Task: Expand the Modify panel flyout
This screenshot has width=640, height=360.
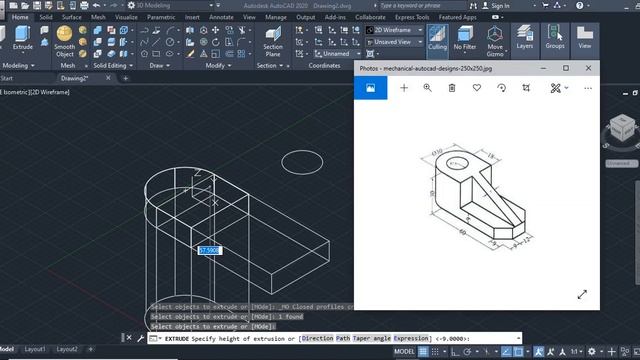Action: click(x=218, y=65)
